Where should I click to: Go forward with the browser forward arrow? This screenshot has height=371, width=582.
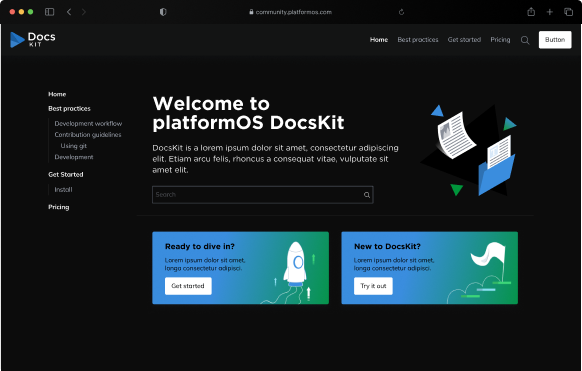click(x=84, y=12)
